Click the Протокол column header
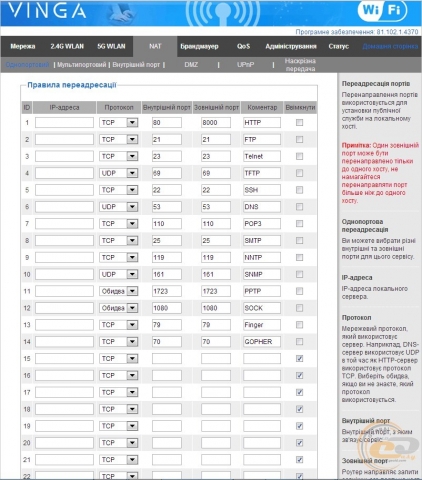 (x=119, y=107)
